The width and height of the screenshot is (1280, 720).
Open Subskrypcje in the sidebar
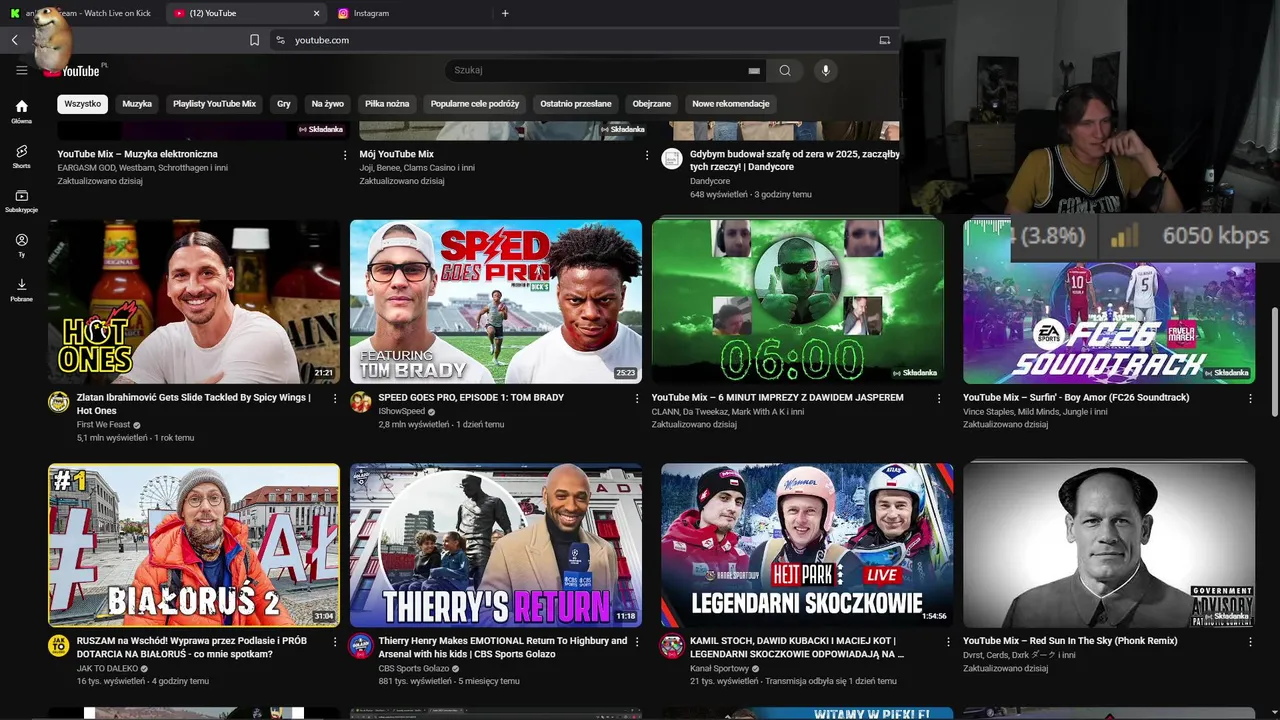tap(21, 200)
